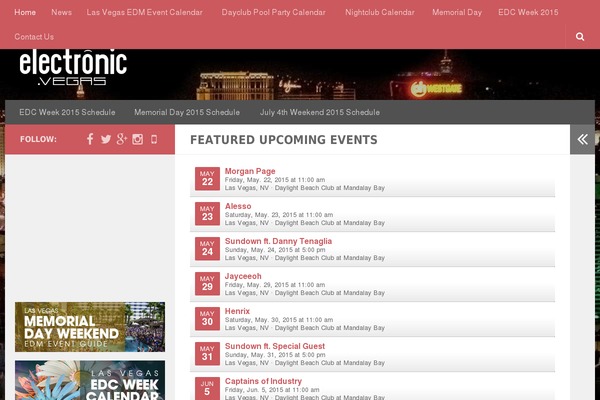Click the May 24 date badge
The height and width of the screenshot is (400, 600).
[207, 248]
